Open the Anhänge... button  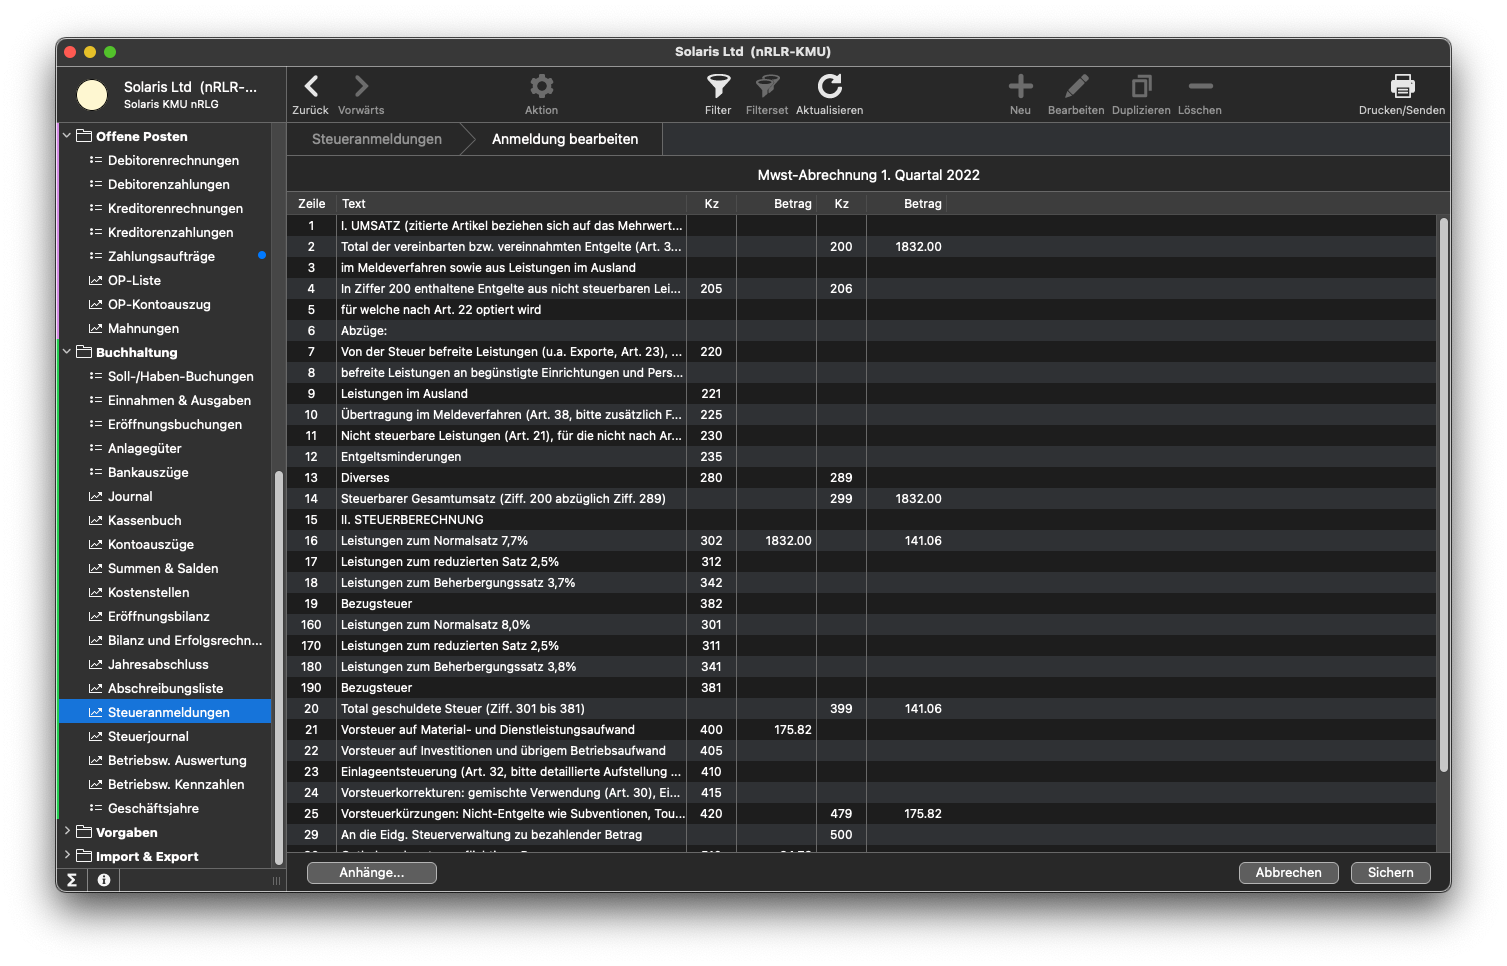[x=372, y=873]
